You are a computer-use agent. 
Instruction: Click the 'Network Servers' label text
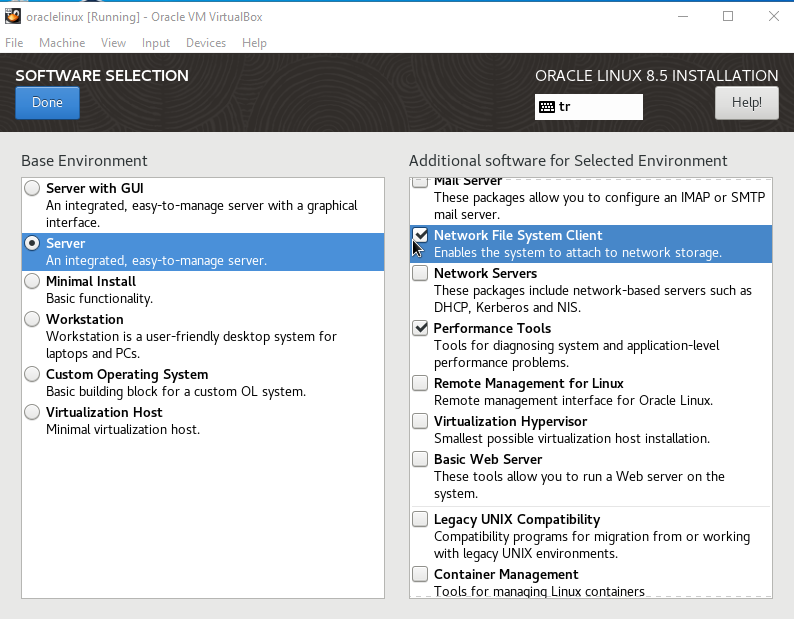click(x=485, y=274)
